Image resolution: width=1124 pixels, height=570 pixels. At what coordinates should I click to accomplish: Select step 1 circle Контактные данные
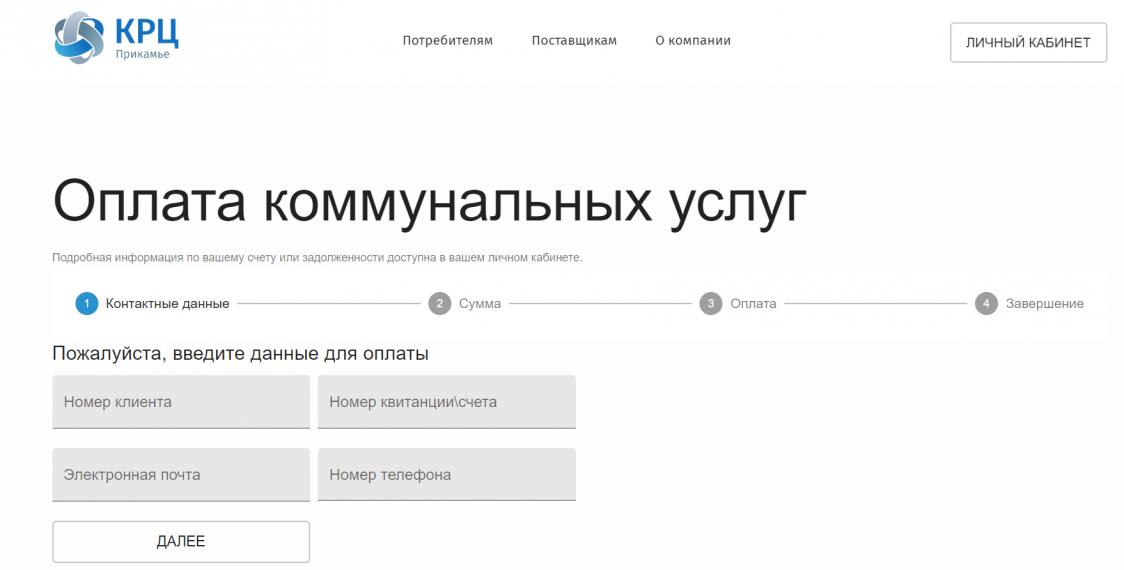click(x=87, y=304)
